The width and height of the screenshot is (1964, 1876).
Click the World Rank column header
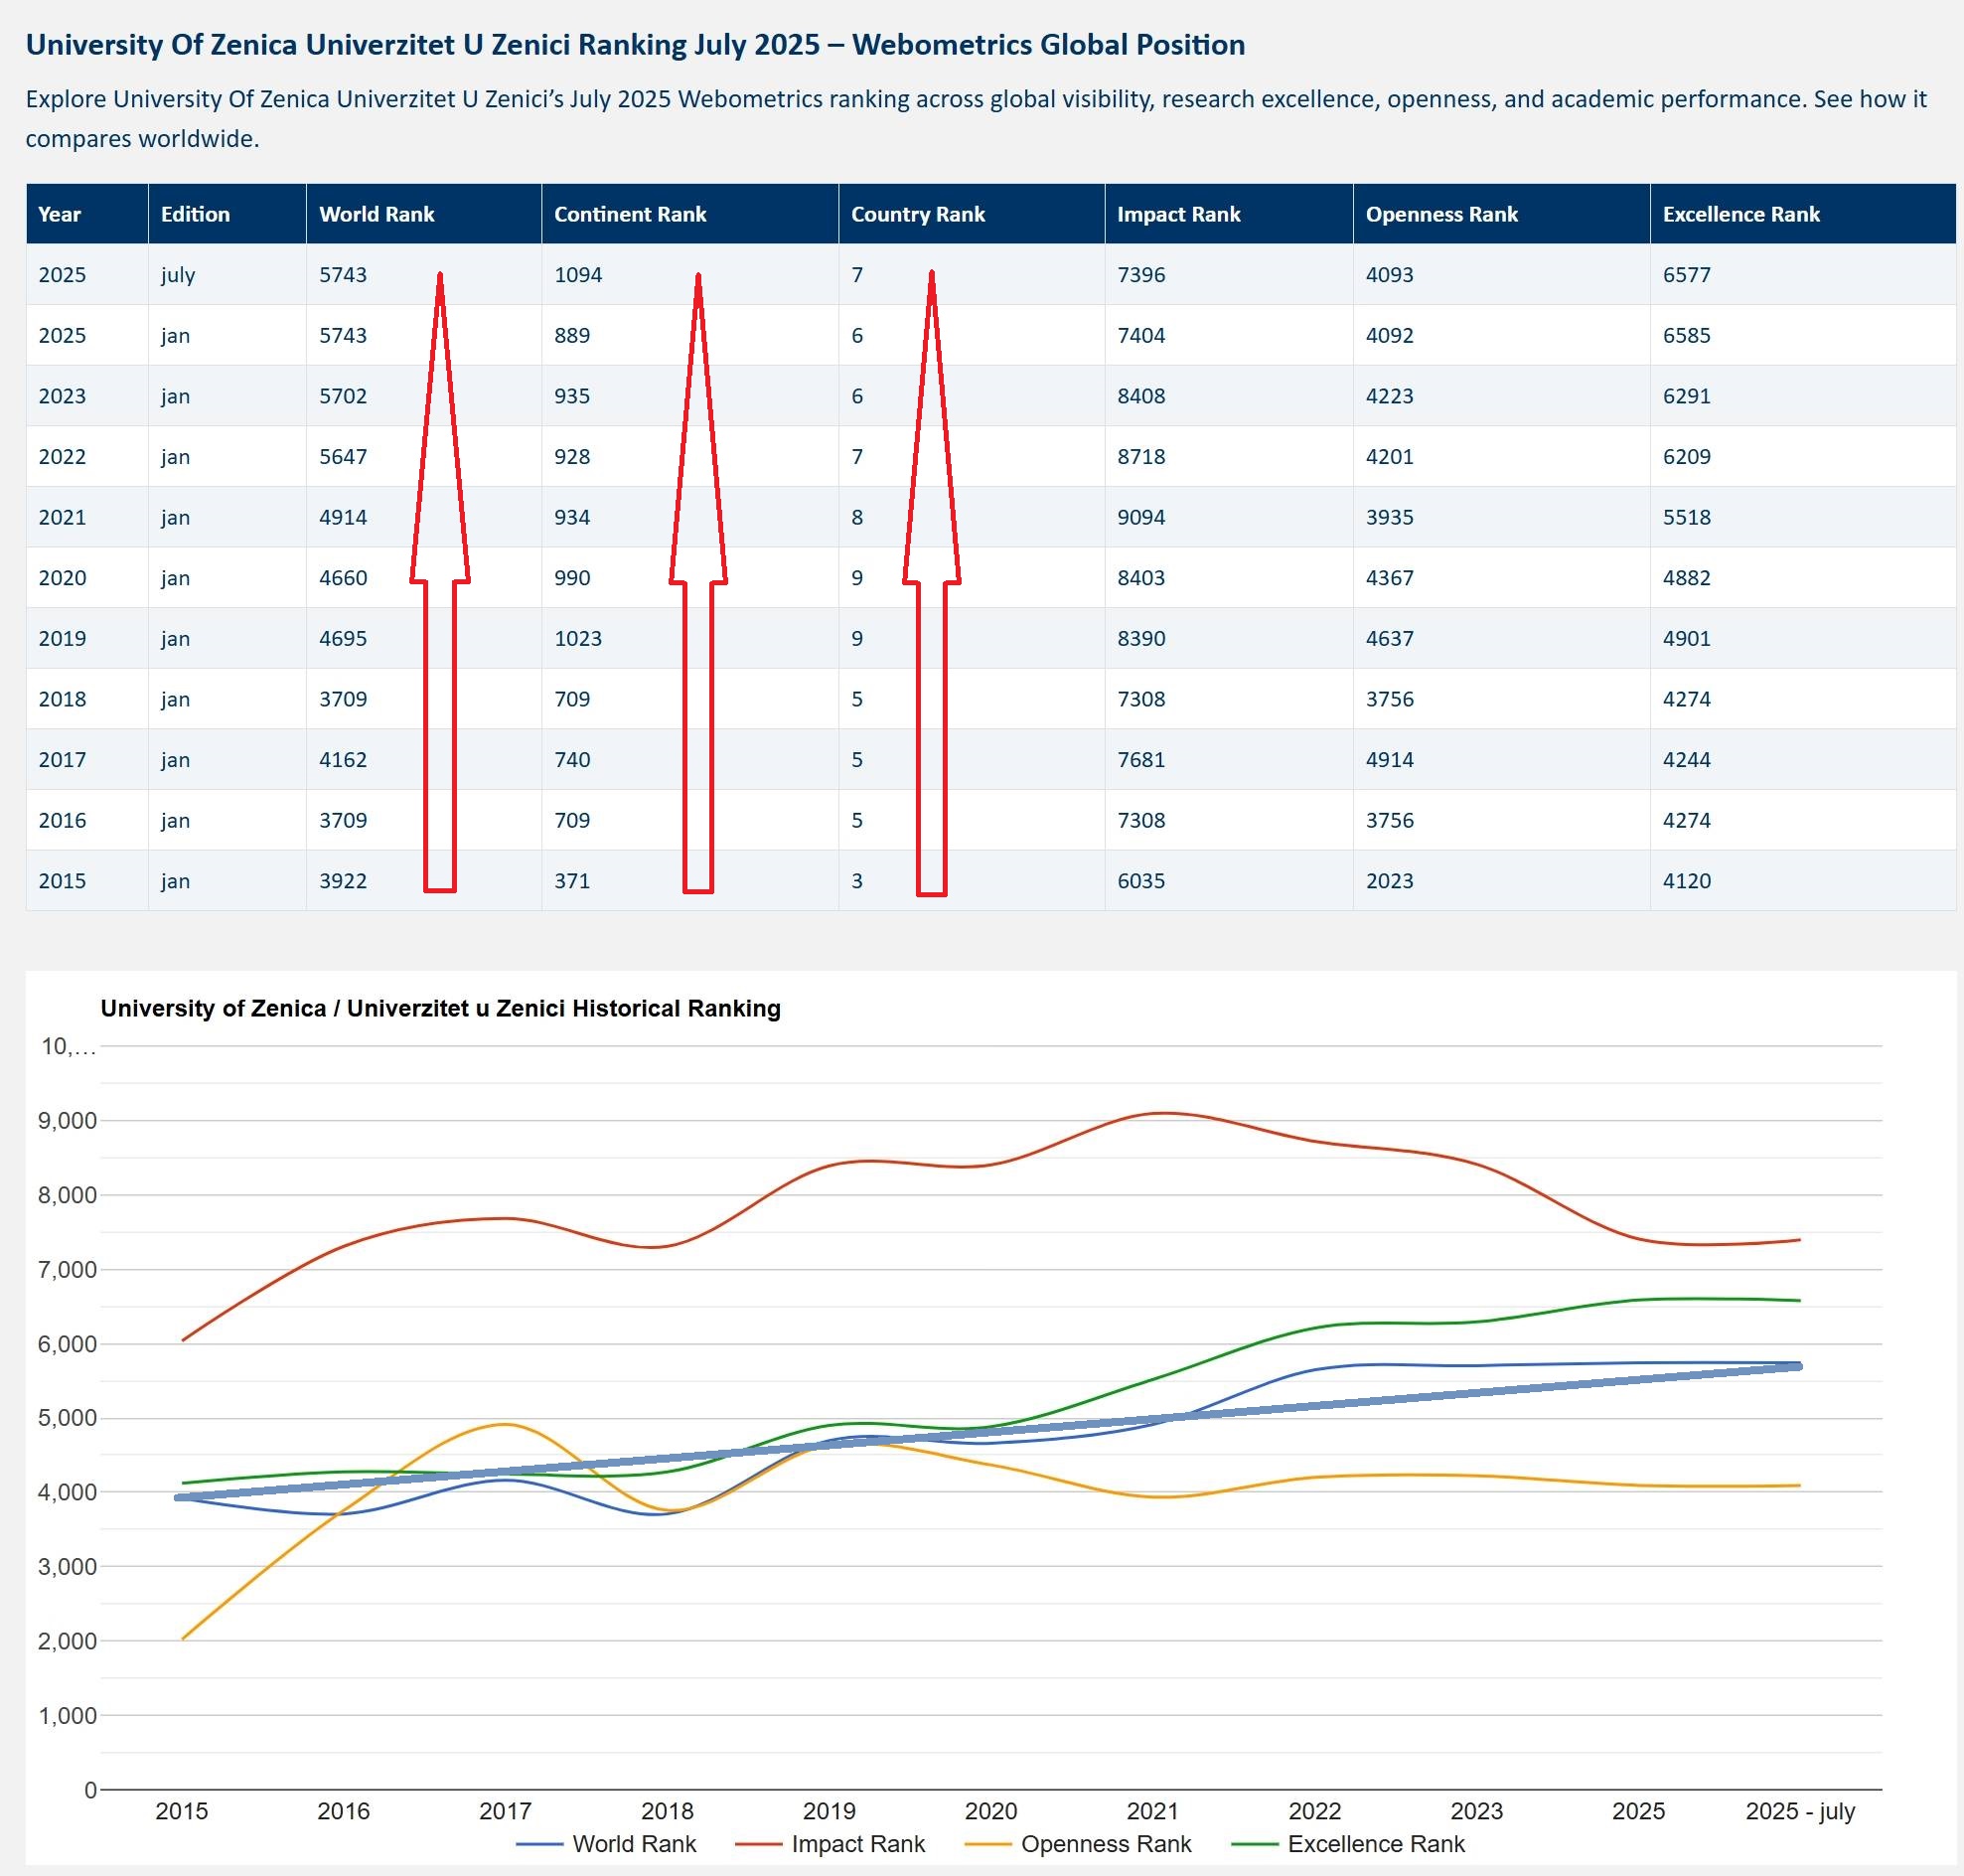[376, 214]
